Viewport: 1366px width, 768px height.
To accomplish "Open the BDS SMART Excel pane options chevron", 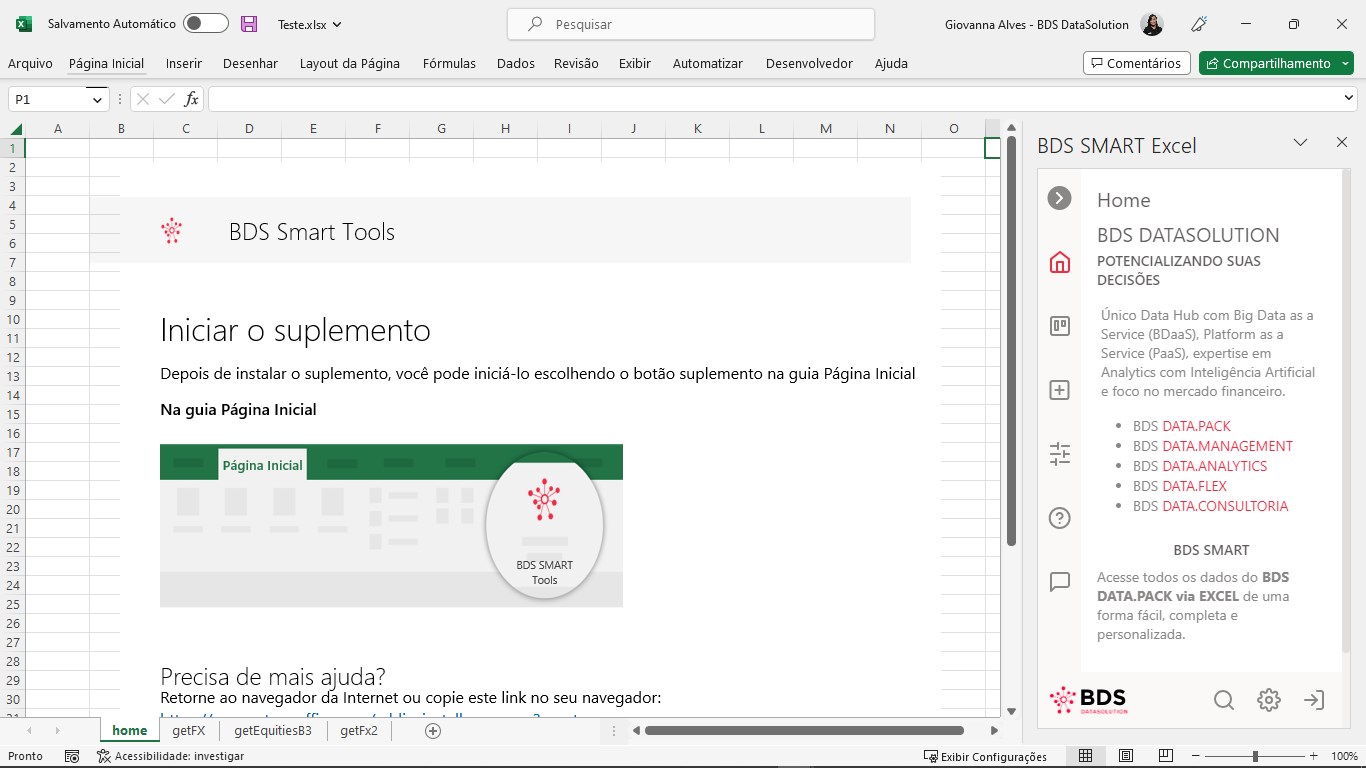I will click(1300, 143).
